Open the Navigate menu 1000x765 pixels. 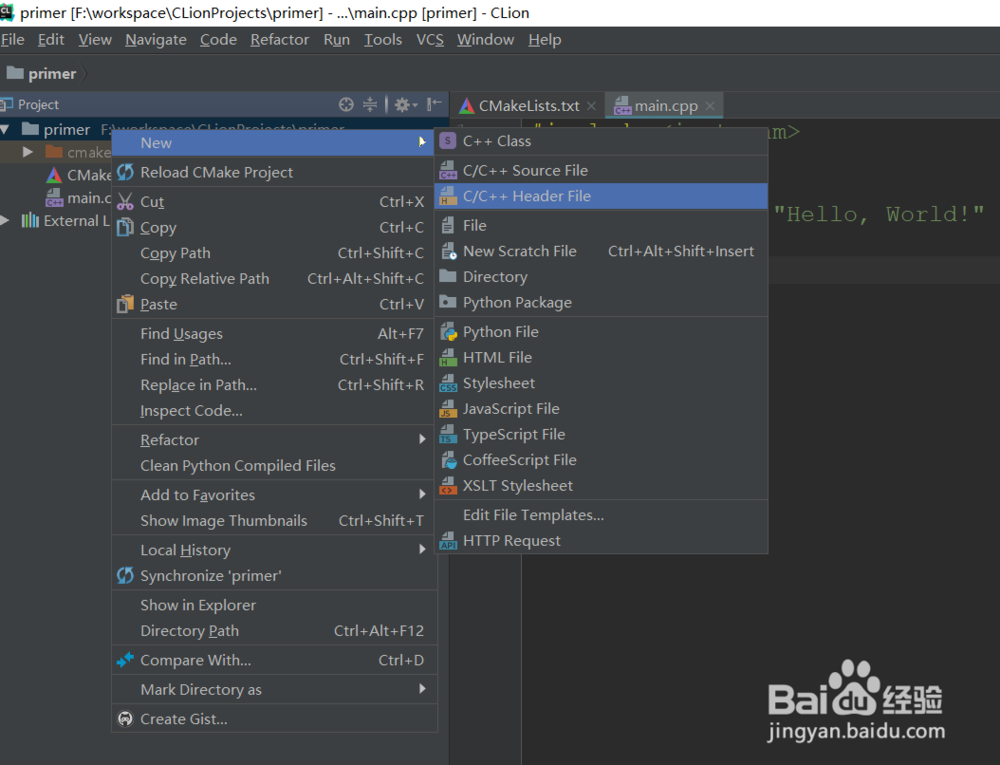(x=156, y=40)
